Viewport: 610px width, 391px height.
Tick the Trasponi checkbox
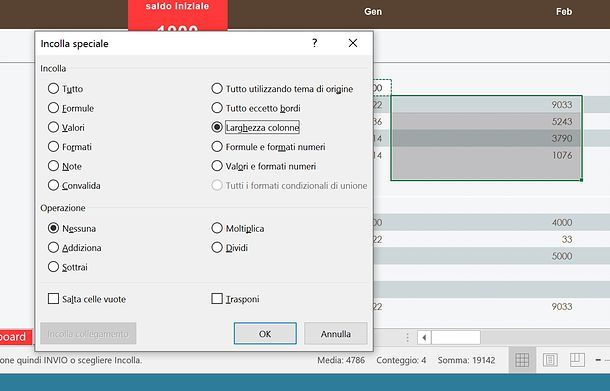click(x=217, y=299)
